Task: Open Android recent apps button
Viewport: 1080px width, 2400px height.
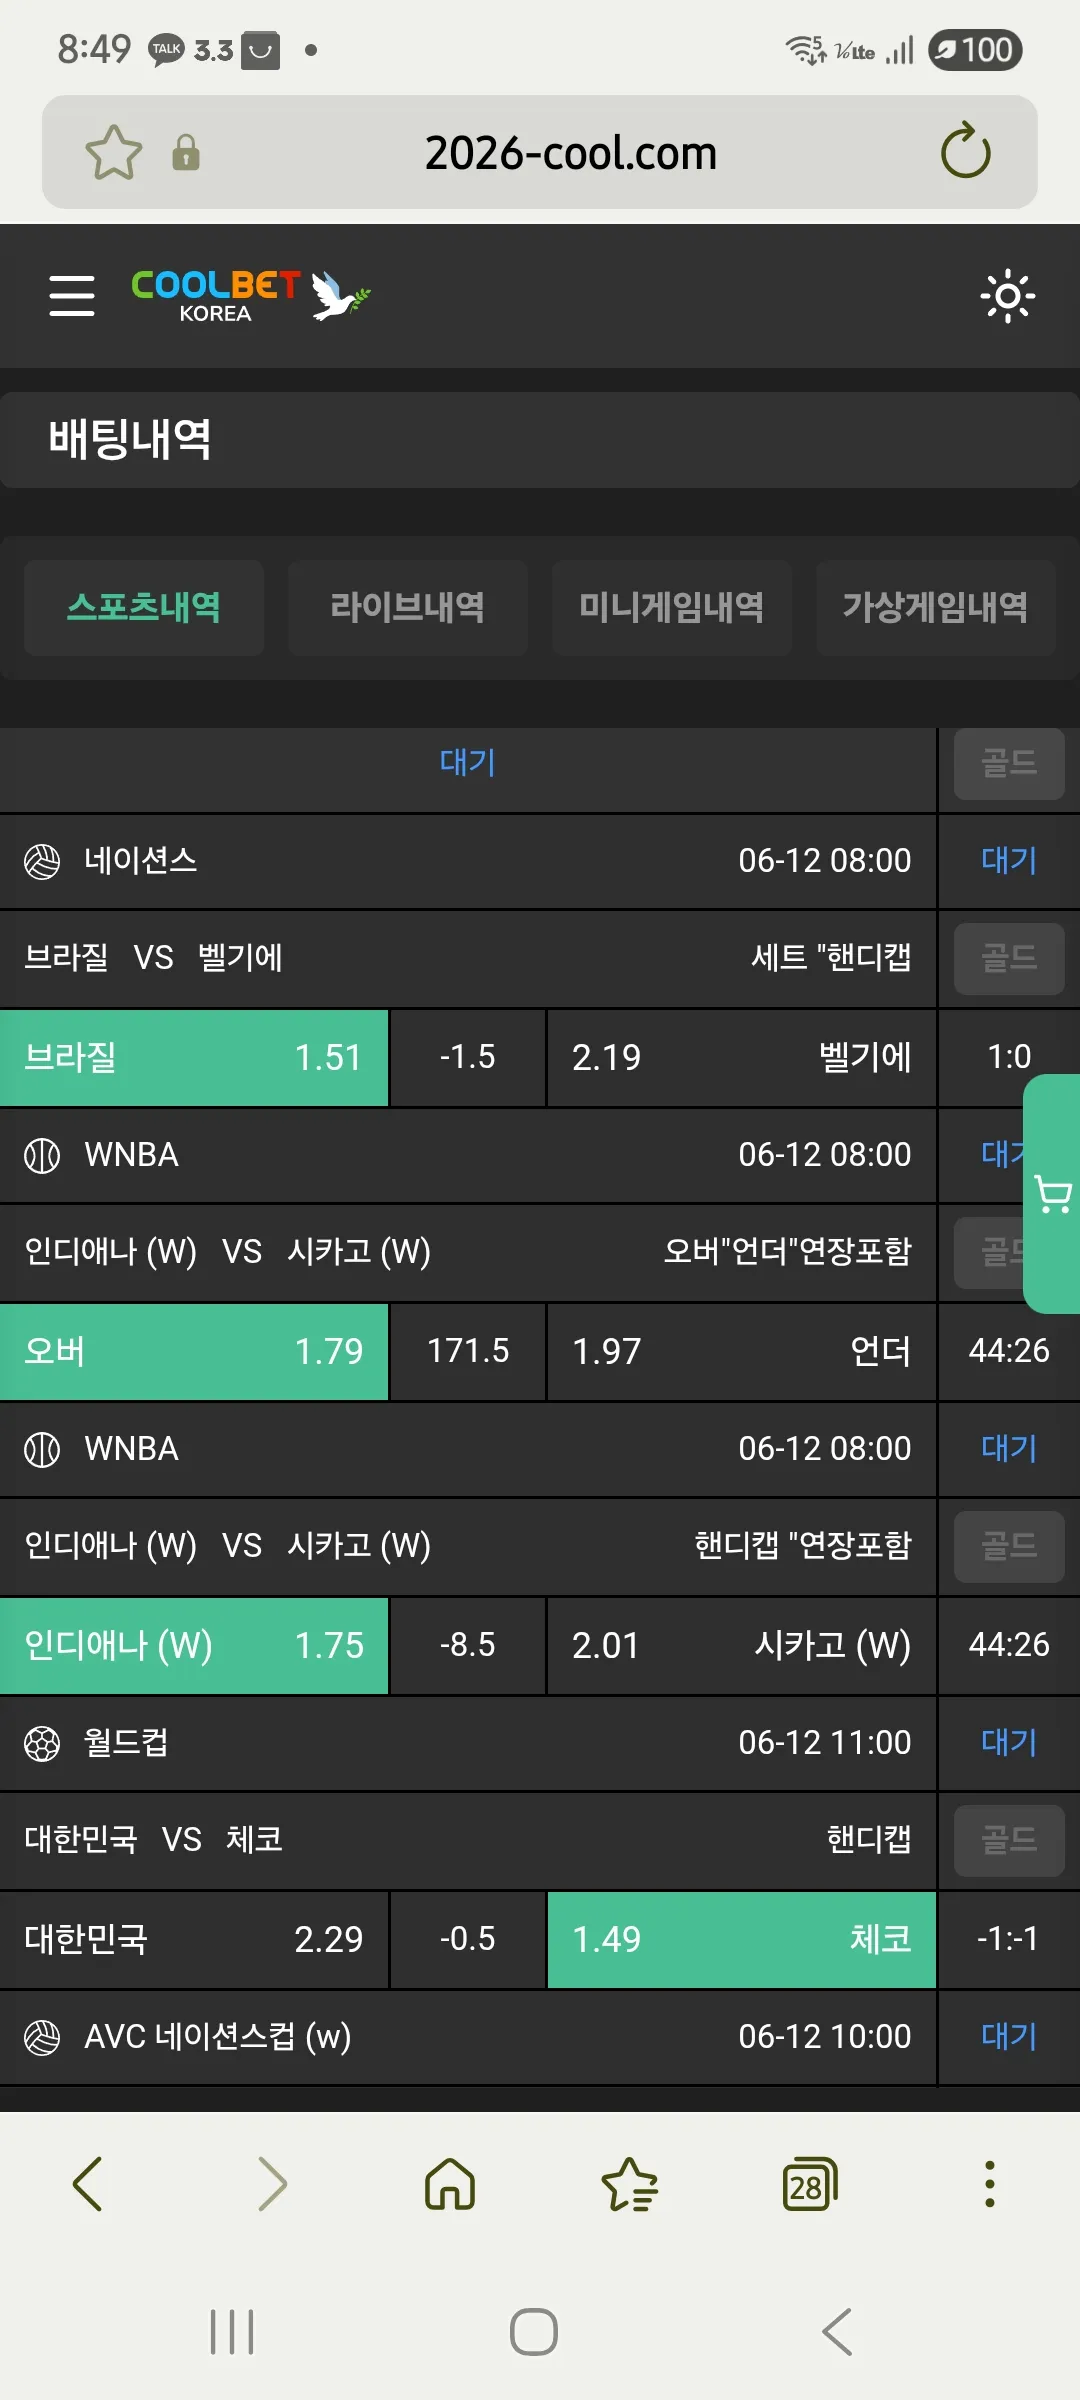Action: (232, 2332)
